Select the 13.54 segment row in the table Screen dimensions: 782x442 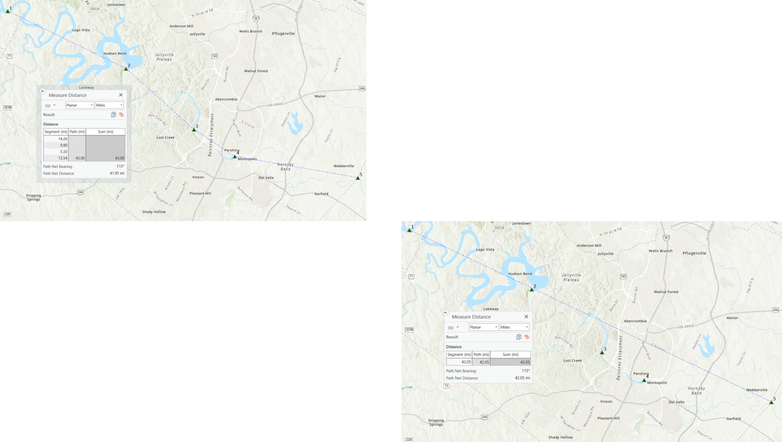(x=84, y=158)
